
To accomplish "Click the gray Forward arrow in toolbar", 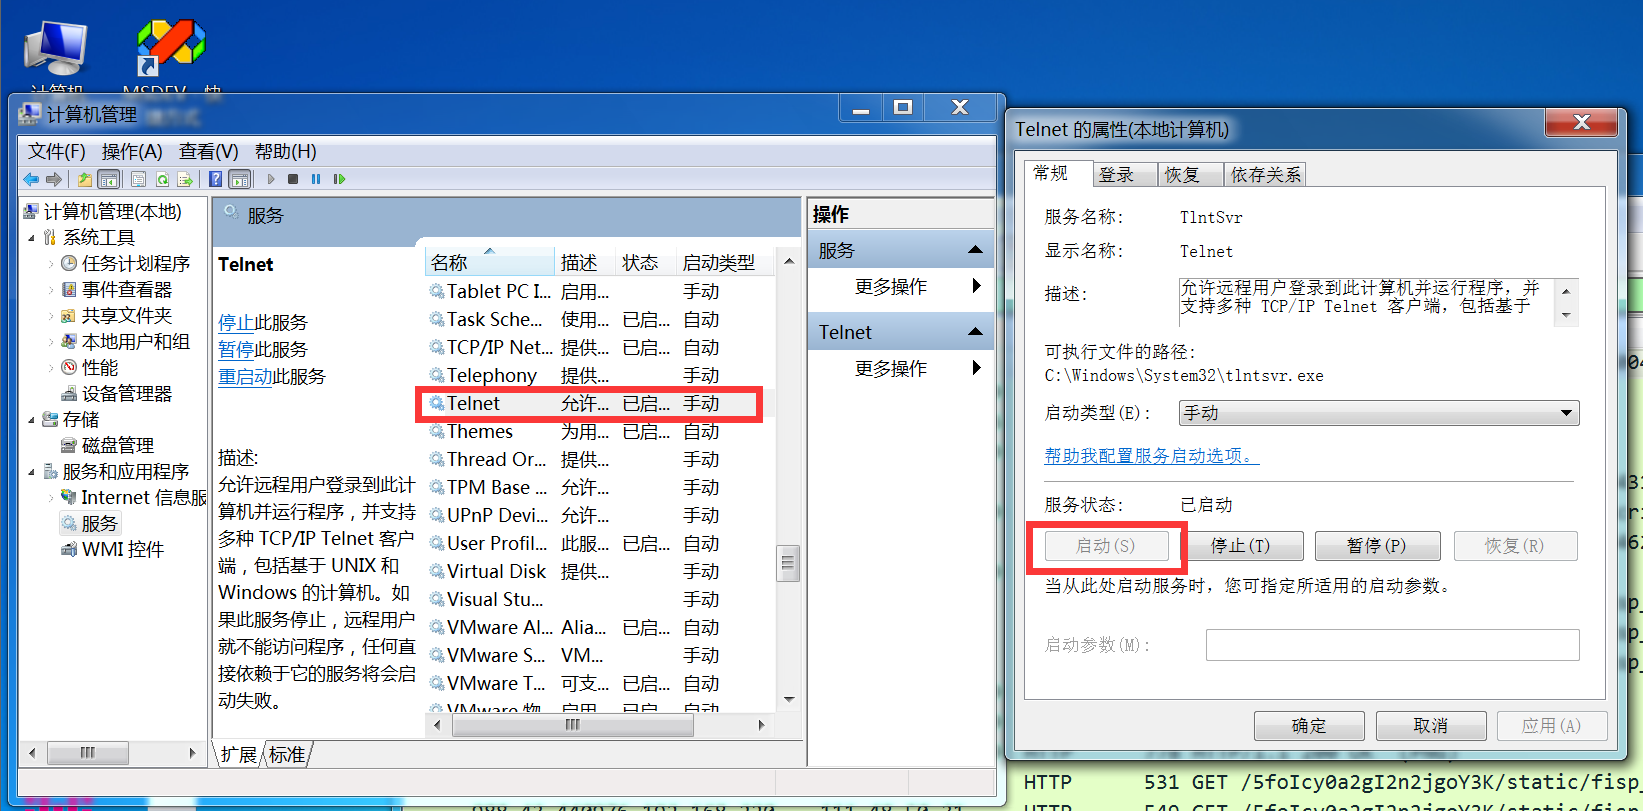I will coord(54,179).
